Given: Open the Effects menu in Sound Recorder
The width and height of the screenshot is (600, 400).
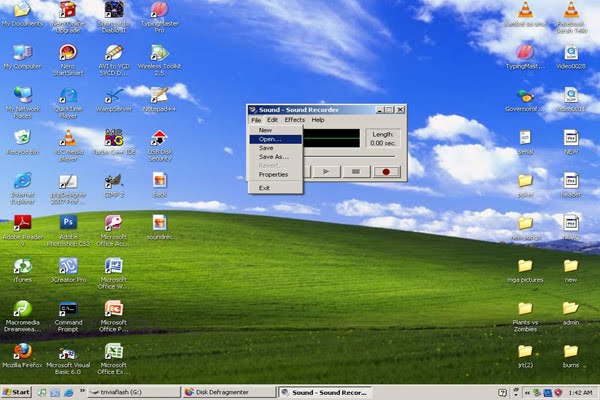Looking at the screenshot, I should point(295,120).
